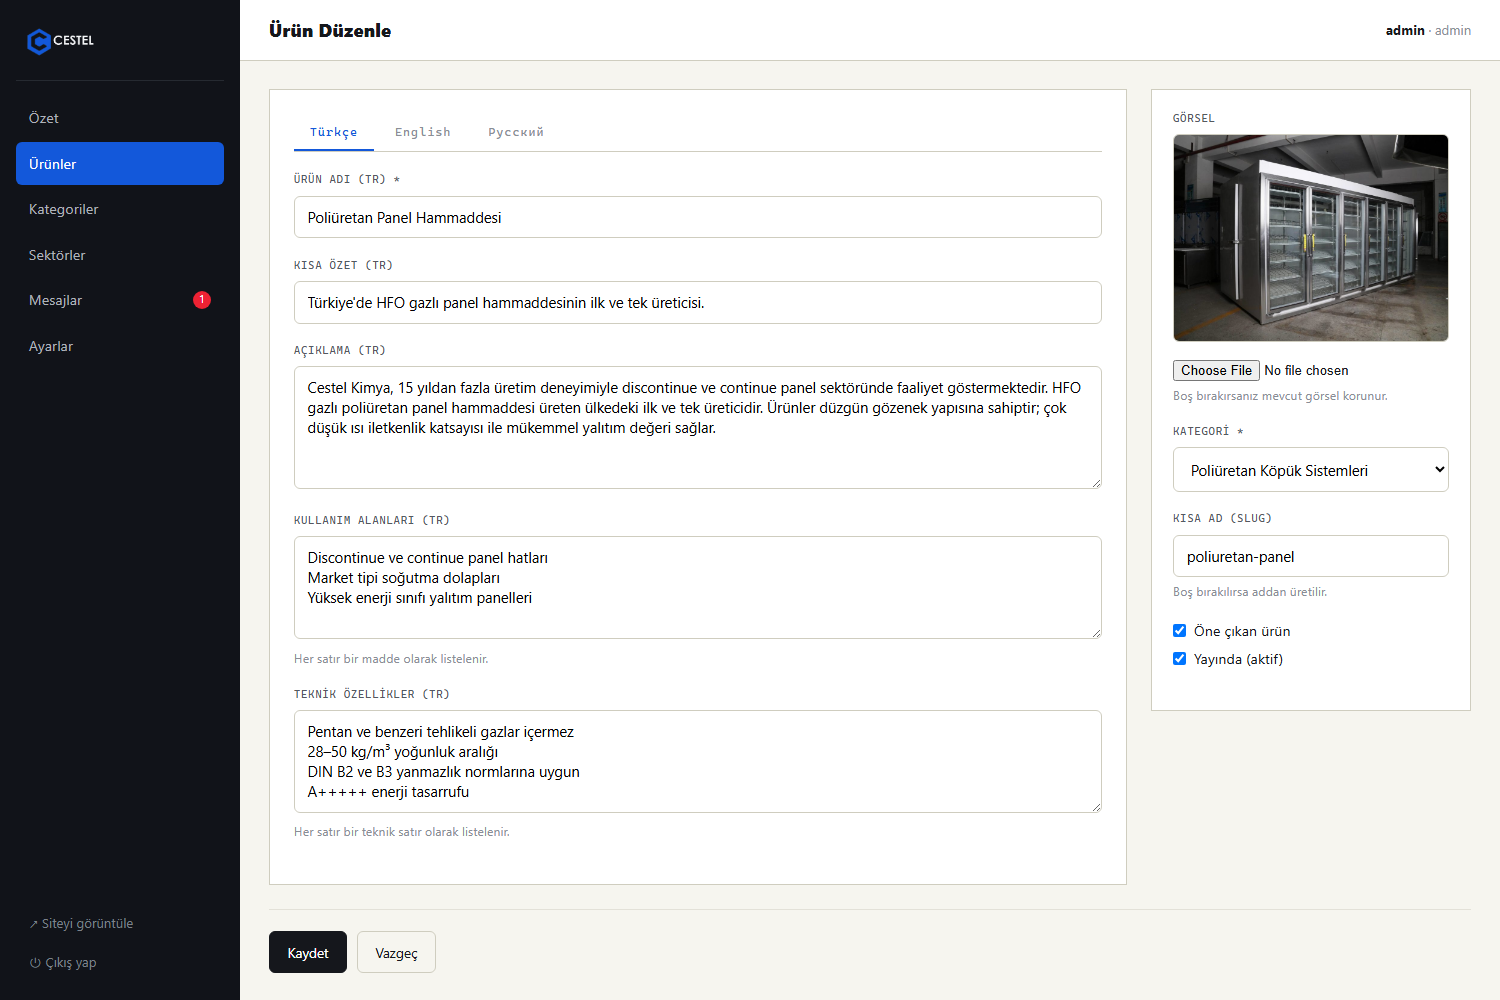Switch to the Русский tab
The image size is (1500, 1000).
(516, 132)
